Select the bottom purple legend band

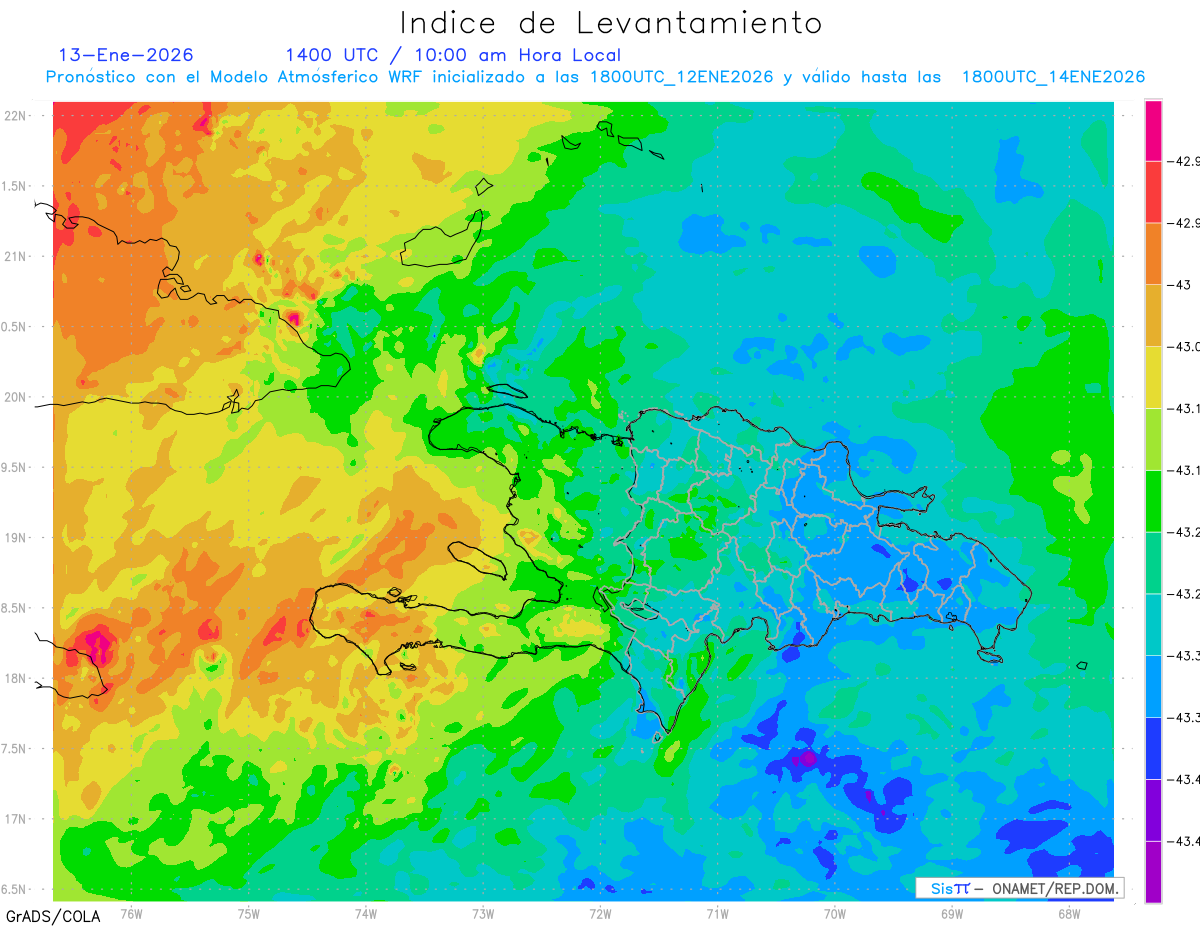pos(1153,871)
